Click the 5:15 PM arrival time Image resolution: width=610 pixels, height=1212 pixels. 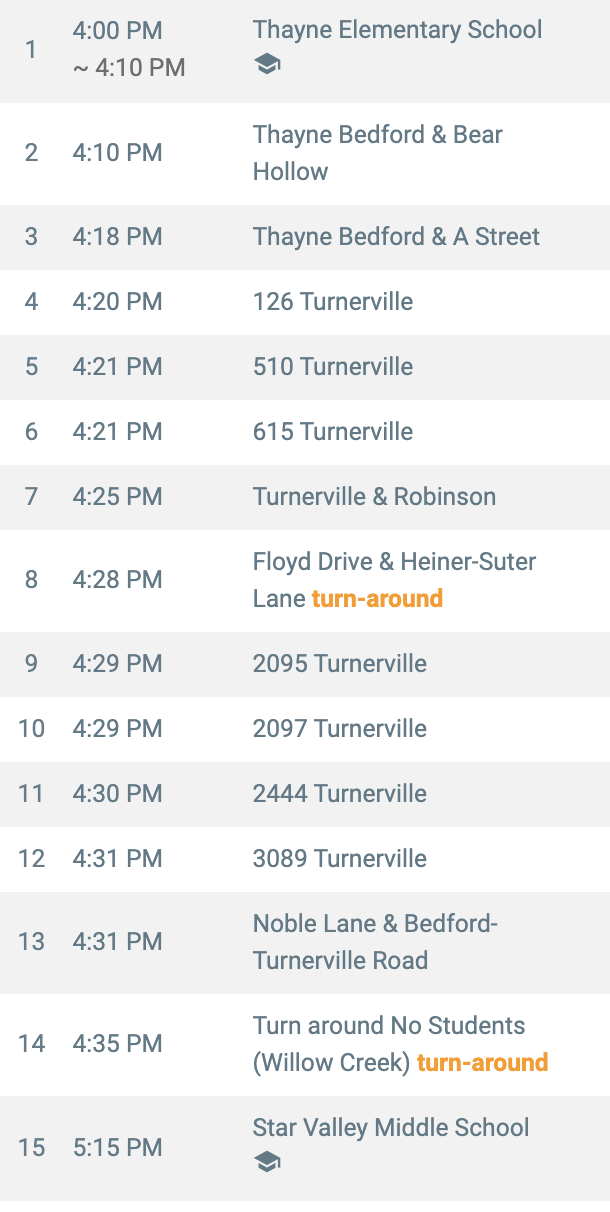click(x=117, y=1147)
